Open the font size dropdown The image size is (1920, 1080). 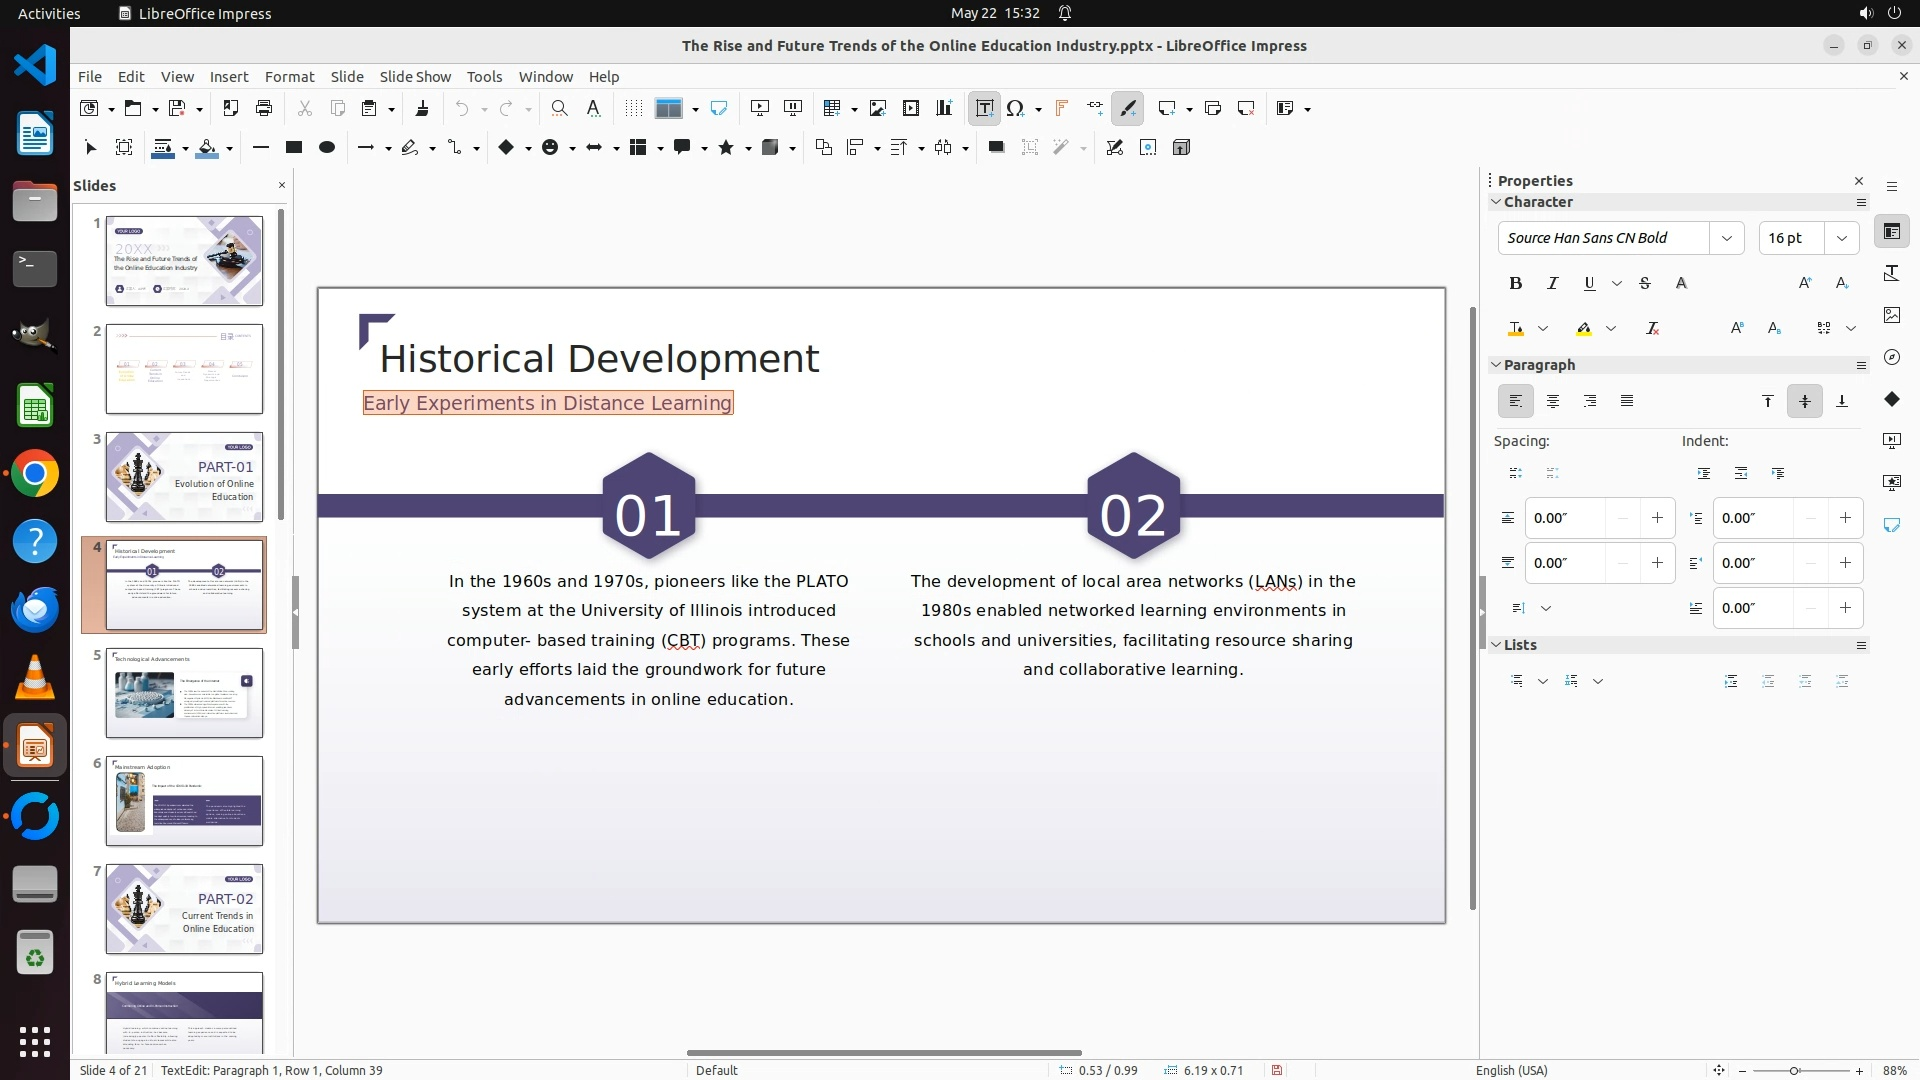[x=1841, y=238]
